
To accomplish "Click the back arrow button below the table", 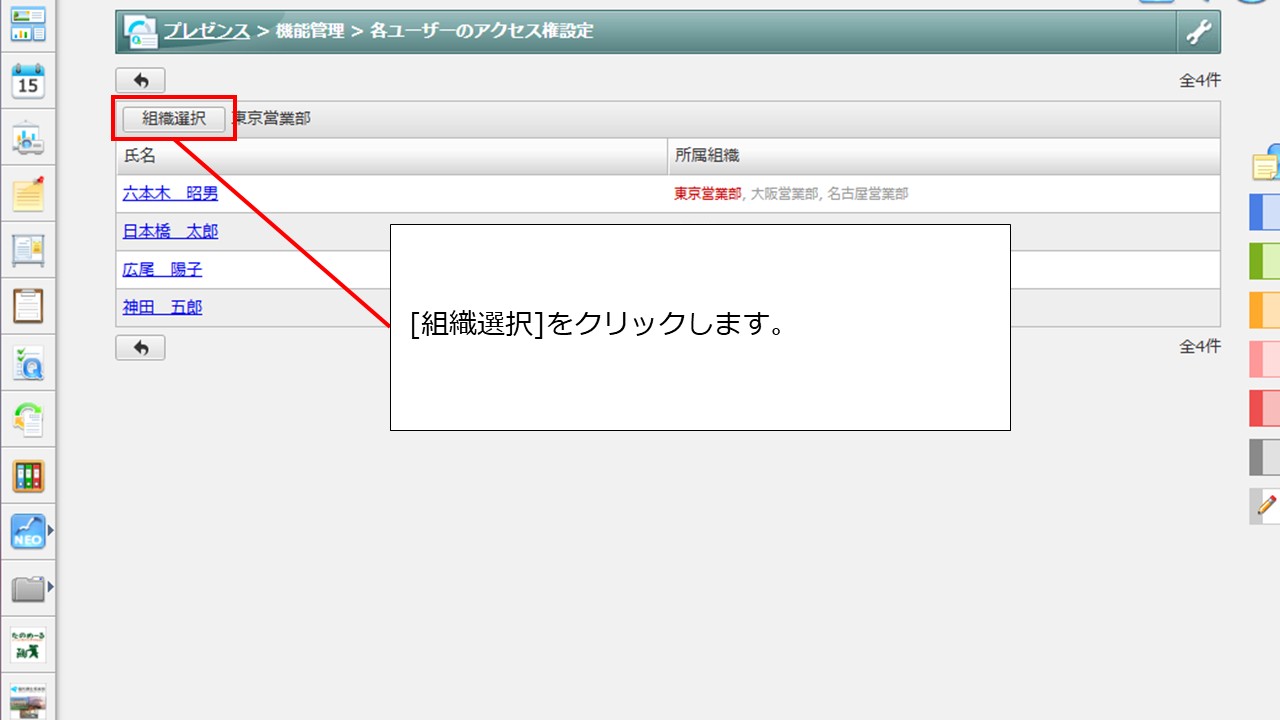I will click(141, 347).
